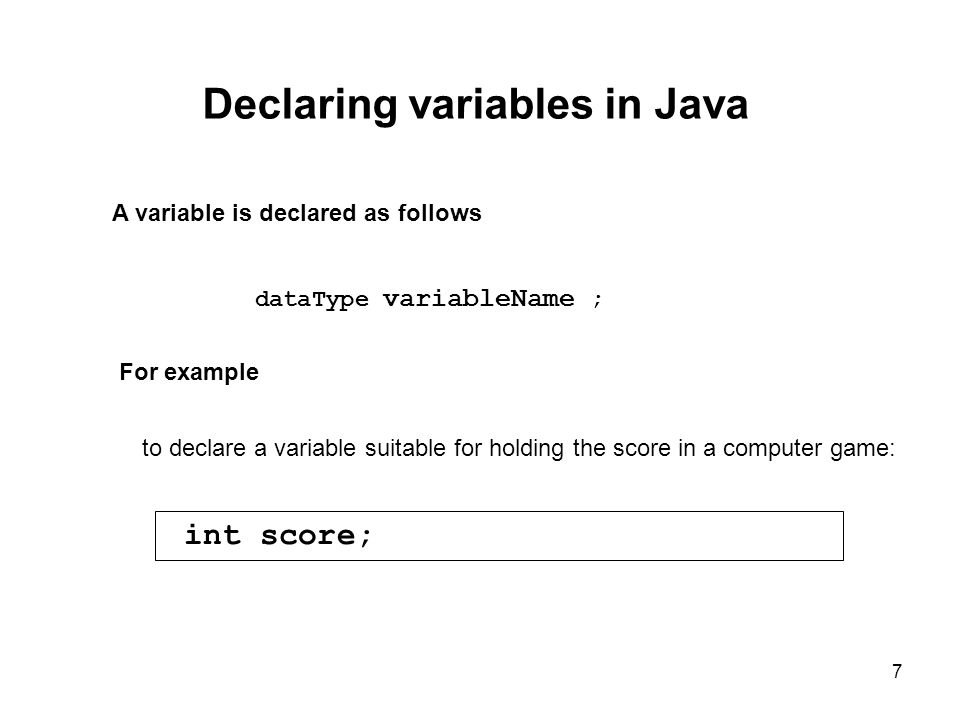Click the words "computer game:" in the sentence
960x720 pixels.
click(x=809, y=449)
